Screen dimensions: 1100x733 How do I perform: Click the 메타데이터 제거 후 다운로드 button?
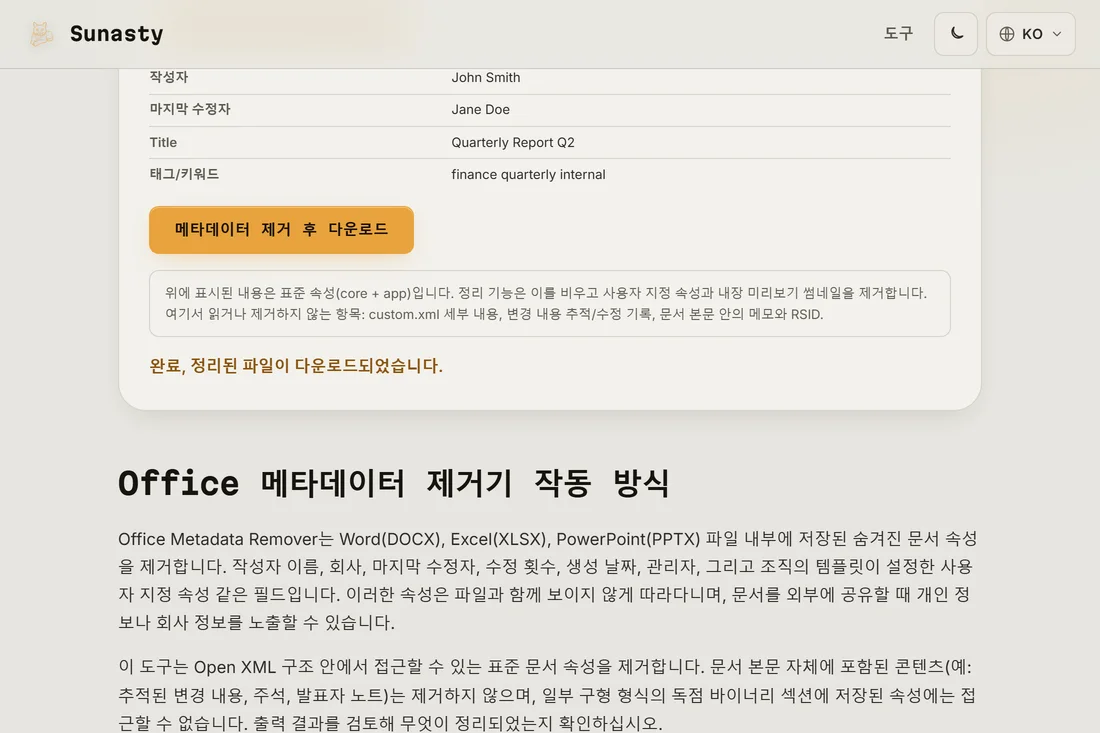pyautogui.click(x=281, y=229)
